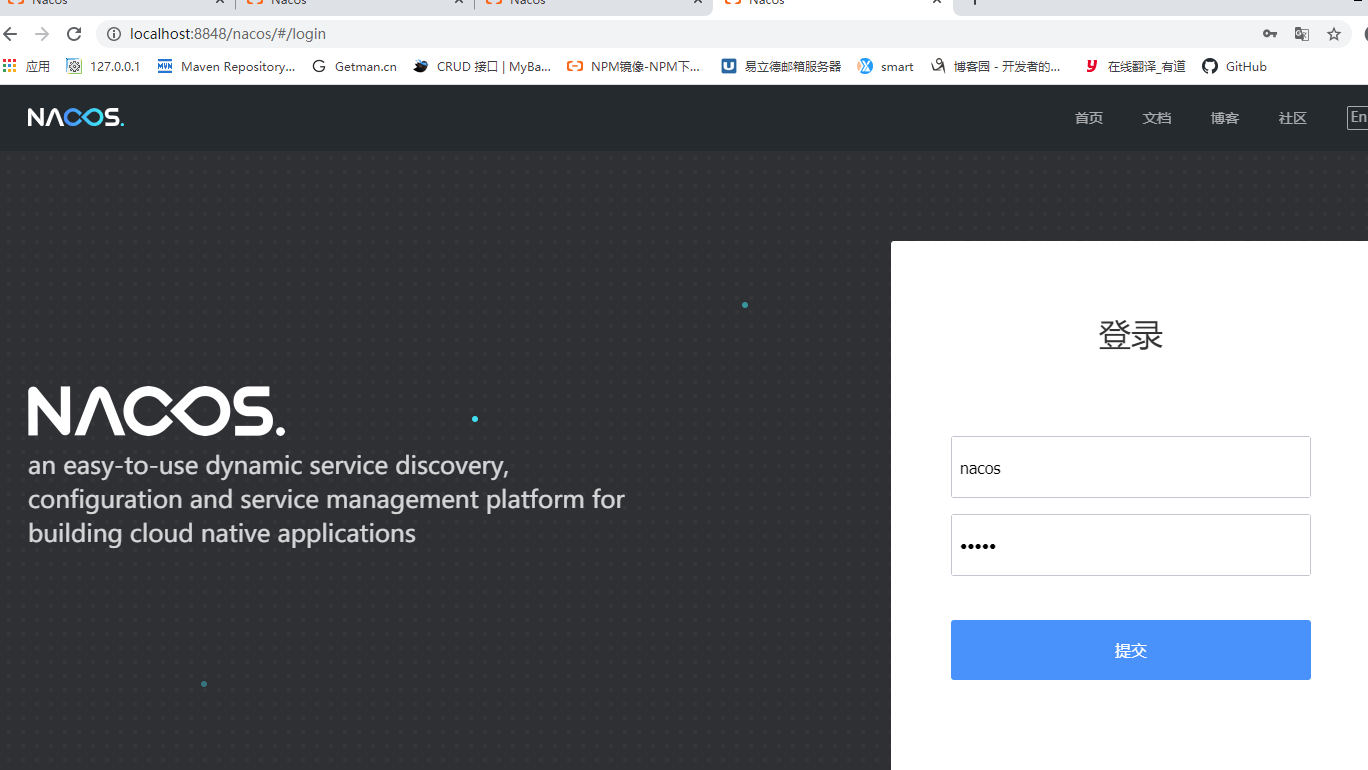This screenshot has width=1368, height=770.
Task: Switch language with the En button
Action: pyautogui.click(x=1357, y=118)
